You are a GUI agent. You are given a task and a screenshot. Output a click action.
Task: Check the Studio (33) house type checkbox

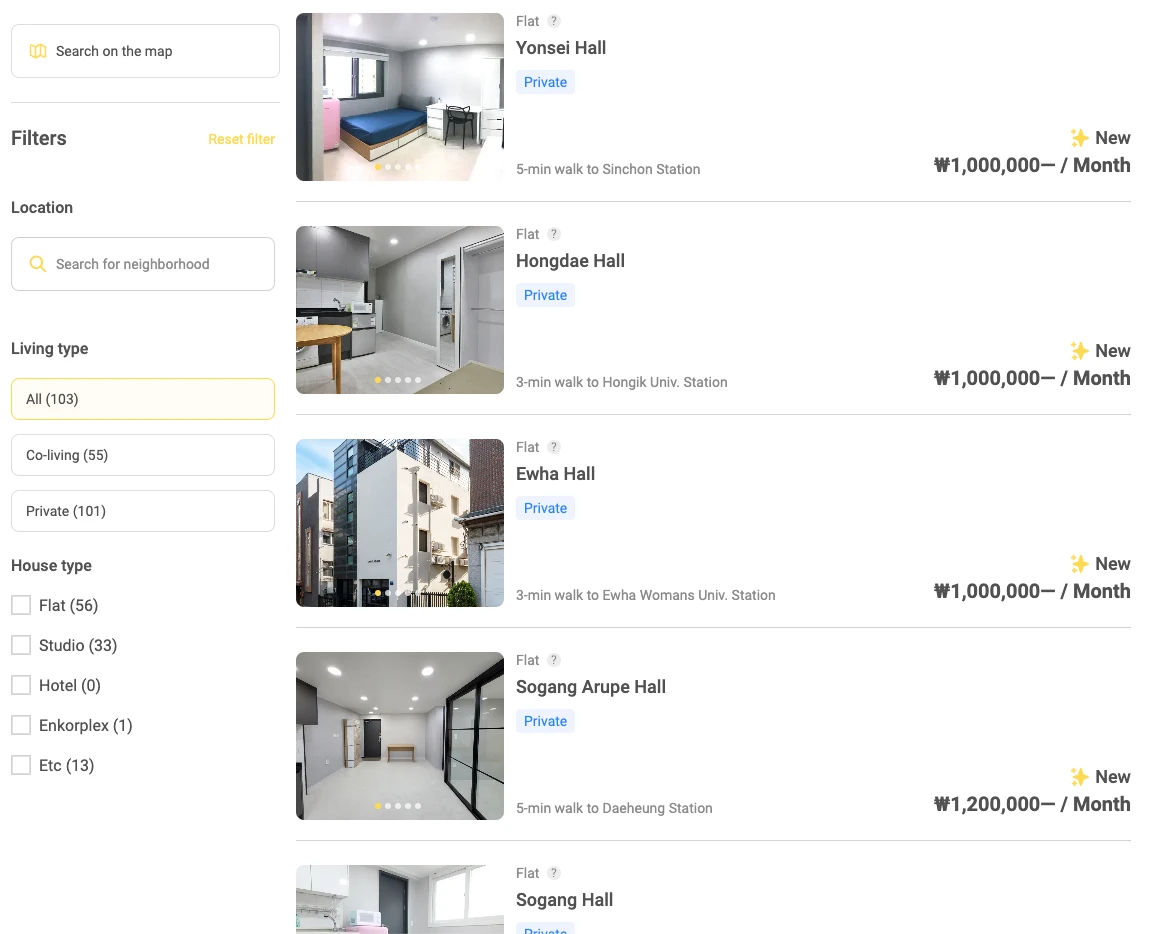click(x=21, y=645)
